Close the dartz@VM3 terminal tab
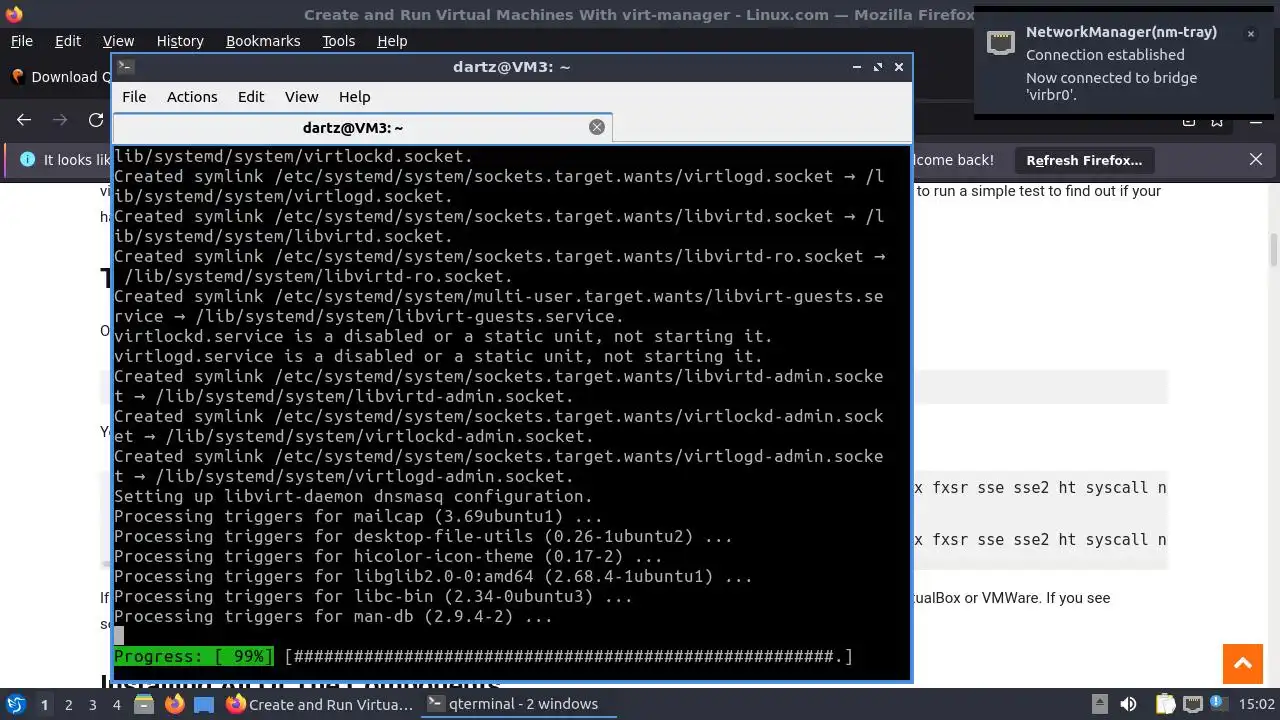 597,127
